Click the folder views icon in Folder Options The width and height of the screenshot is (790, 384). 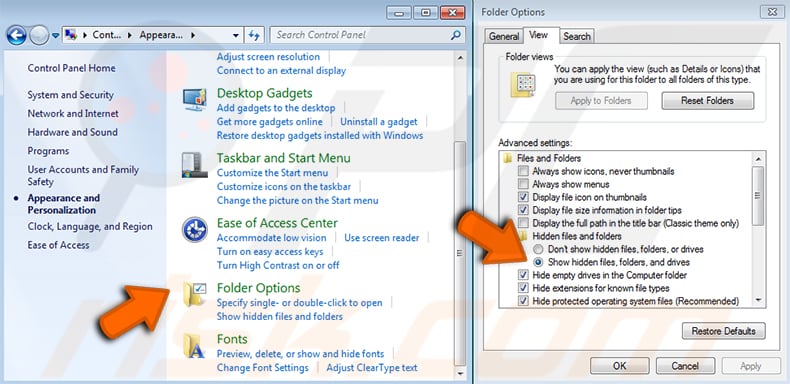[523, 84]
